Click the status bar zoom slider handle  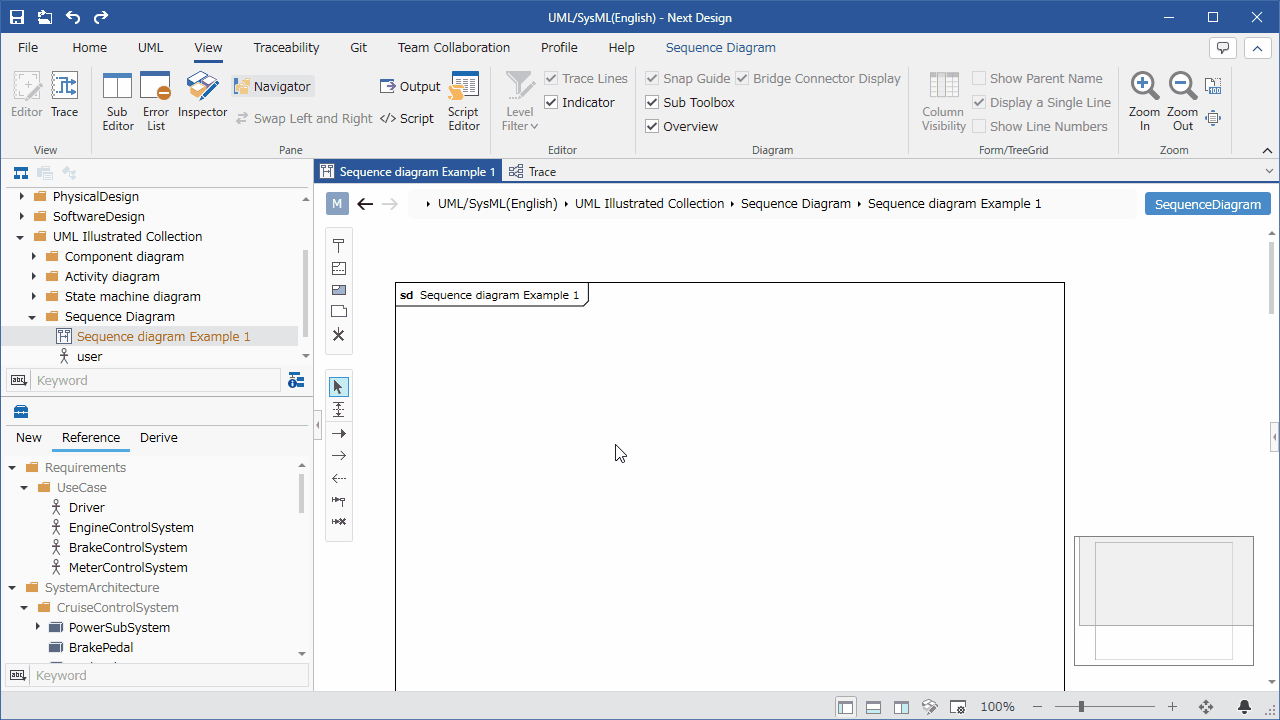[1081, 707]
